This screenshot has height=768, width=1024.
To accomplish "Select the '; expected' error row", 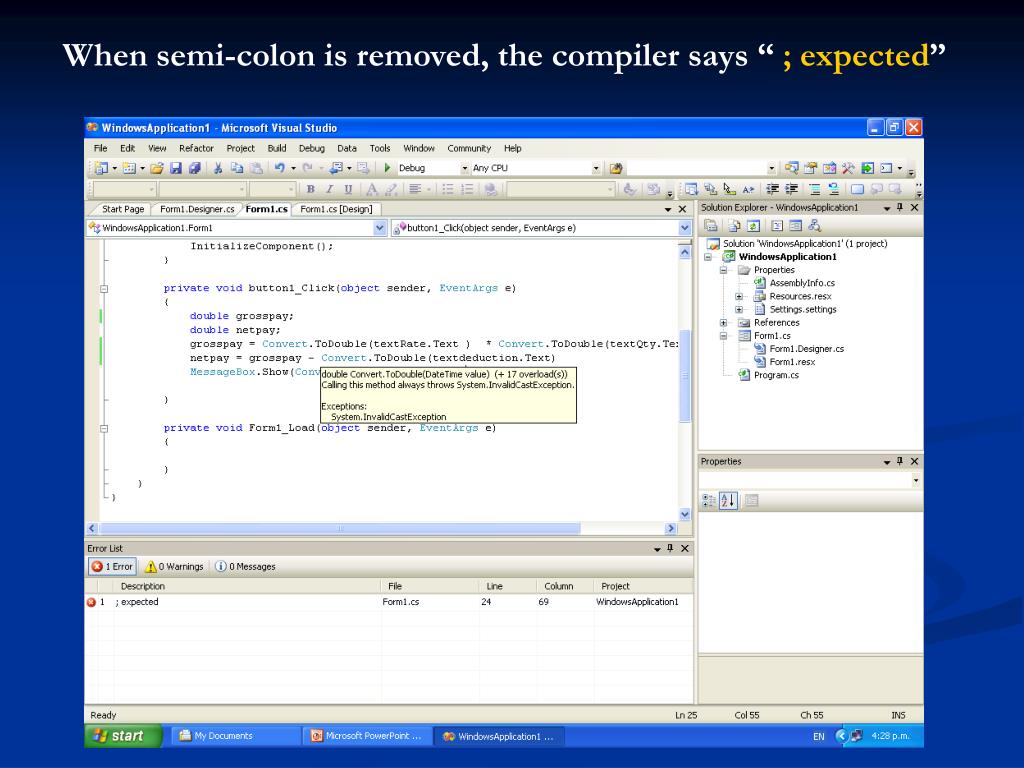I will [389, 602].
